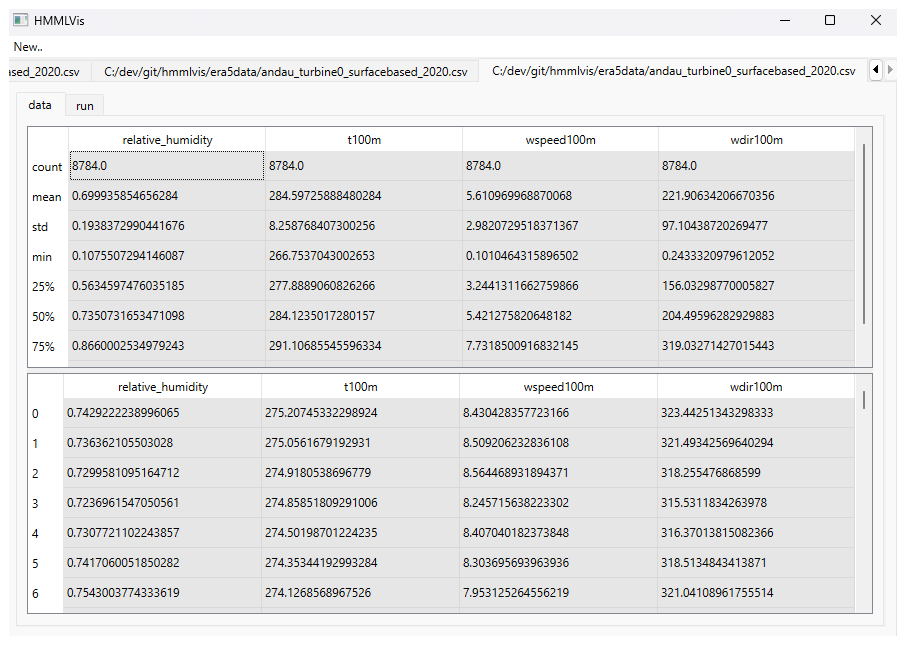Click the HMMLVis app icon in title bar
906x645 pixels.
(21, 20)
